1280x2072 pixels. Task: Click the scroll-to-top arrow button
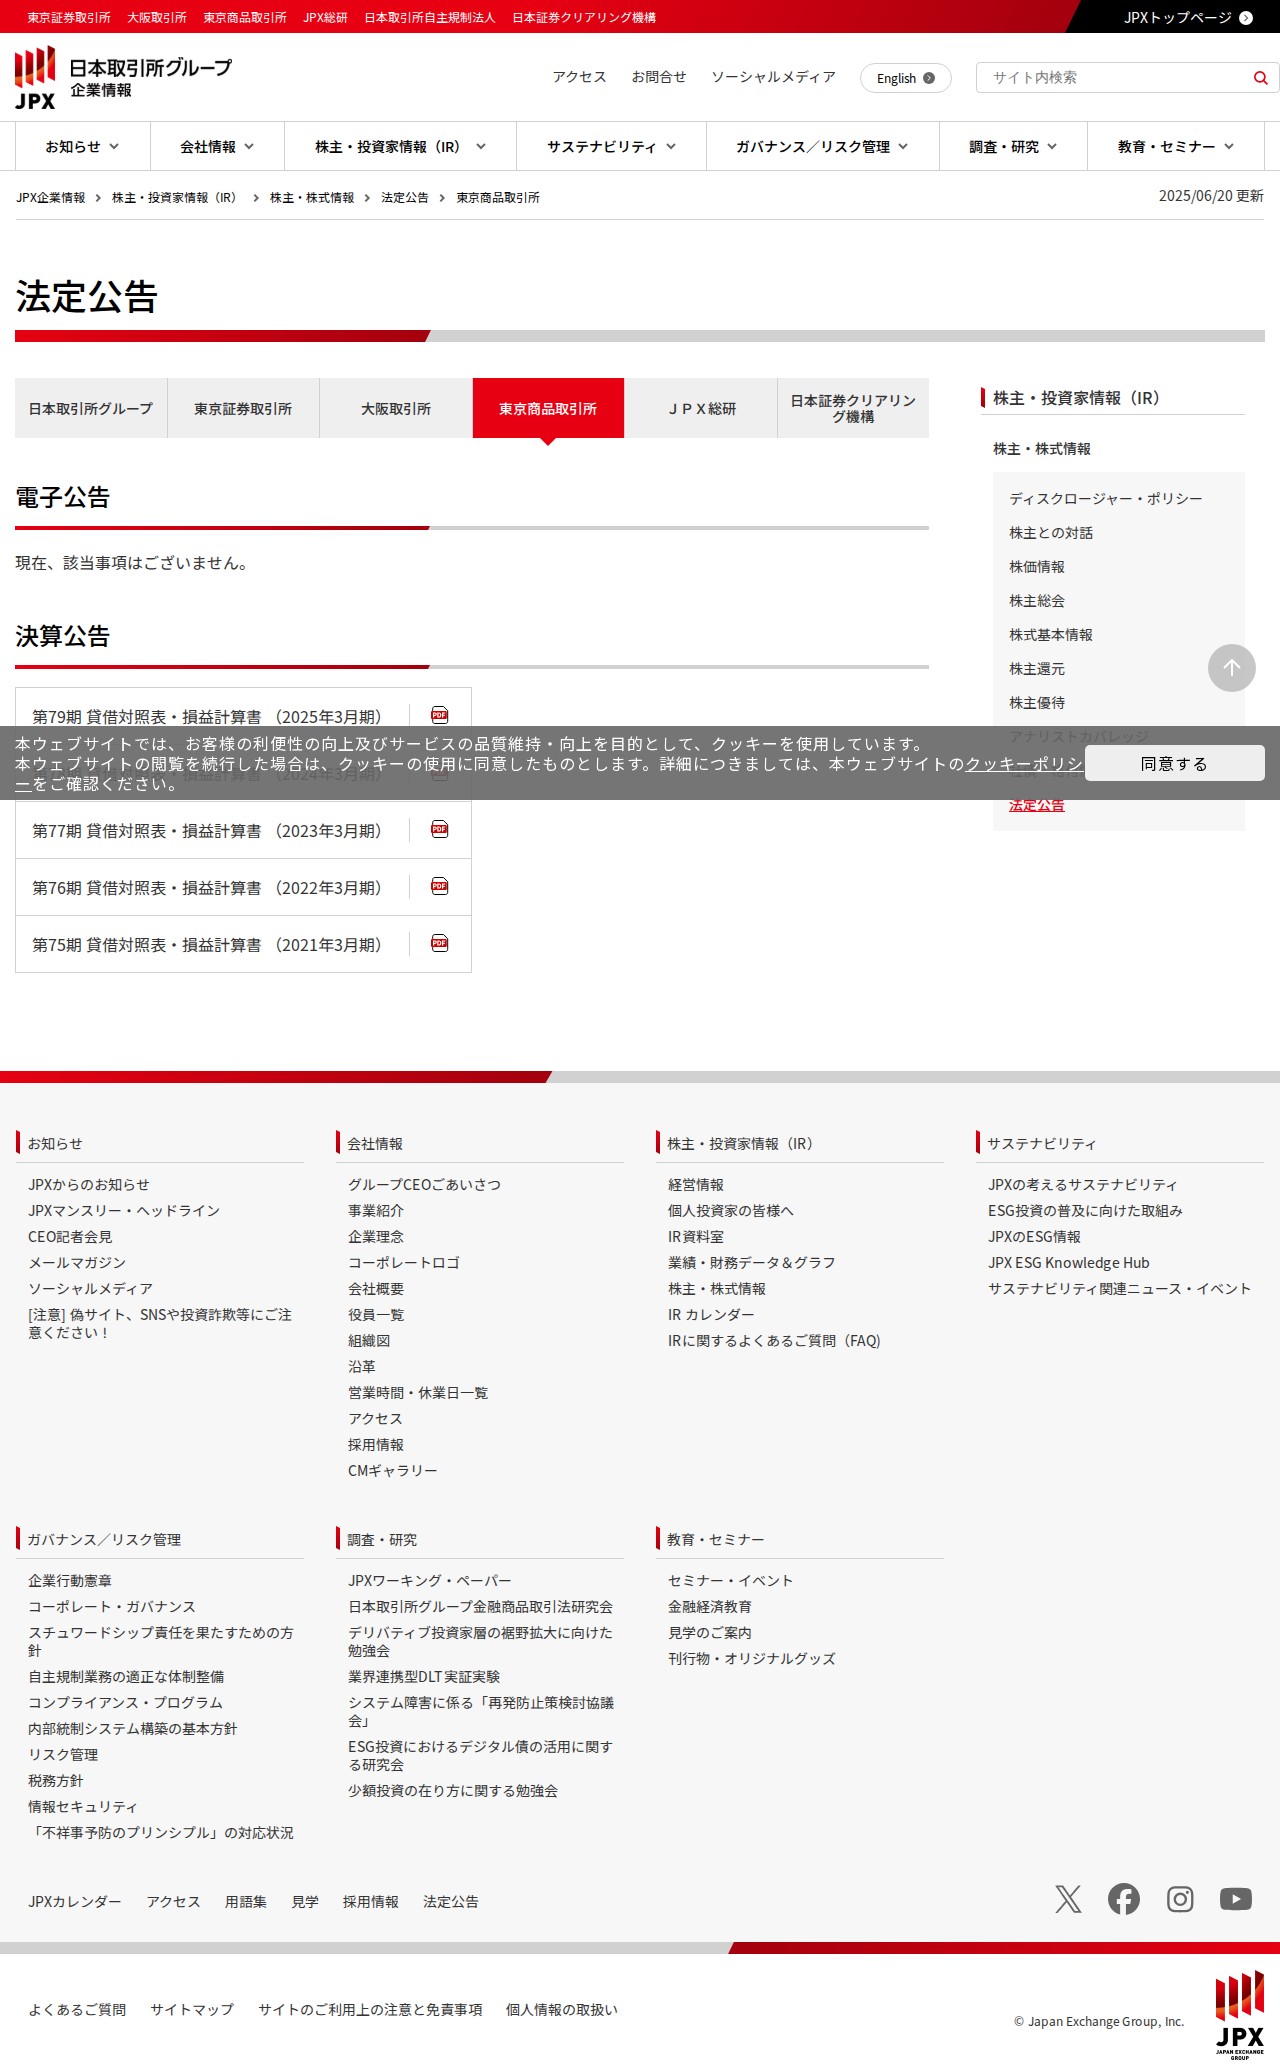pos(1232,668)
